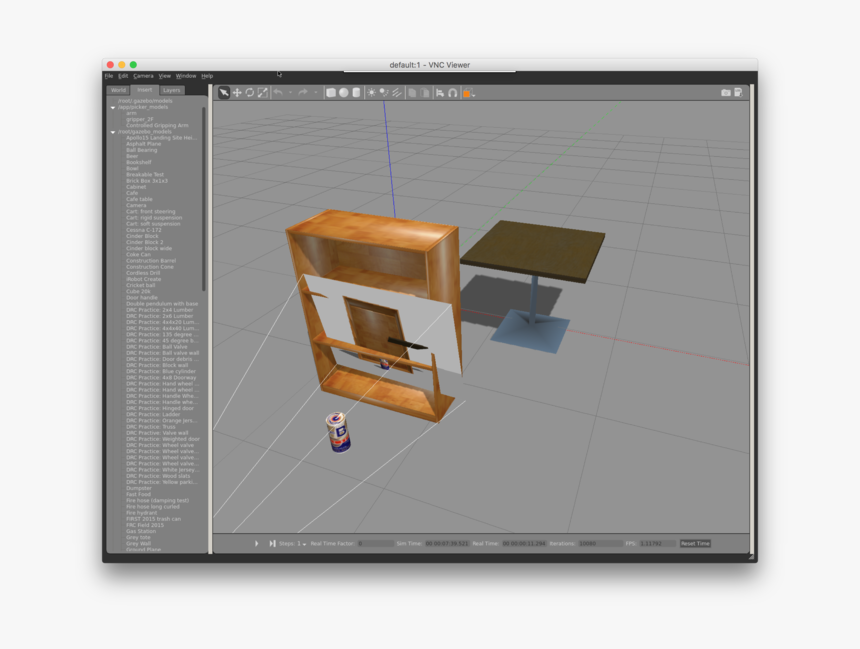860x649 pixels.
Task: Insert a box shape from toolbar
Action: pos(331,93)
